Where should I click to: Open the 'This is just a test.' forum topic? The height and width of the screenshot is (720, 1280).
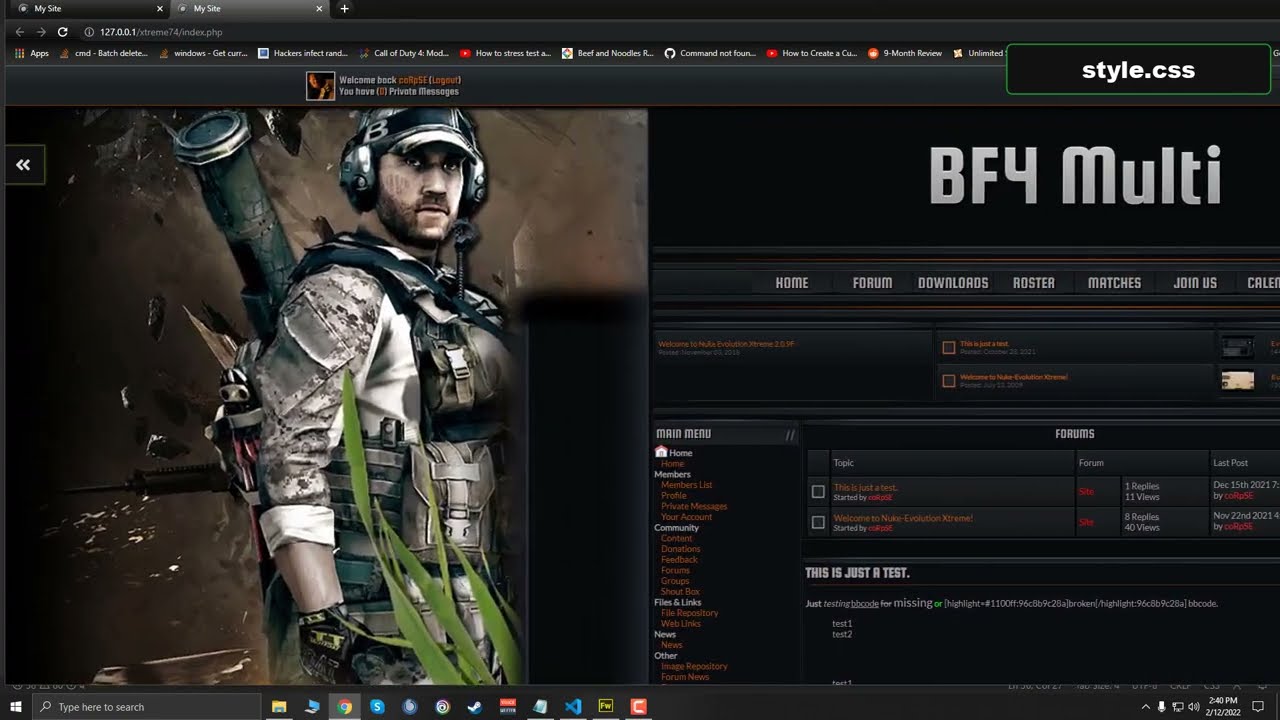866,488
